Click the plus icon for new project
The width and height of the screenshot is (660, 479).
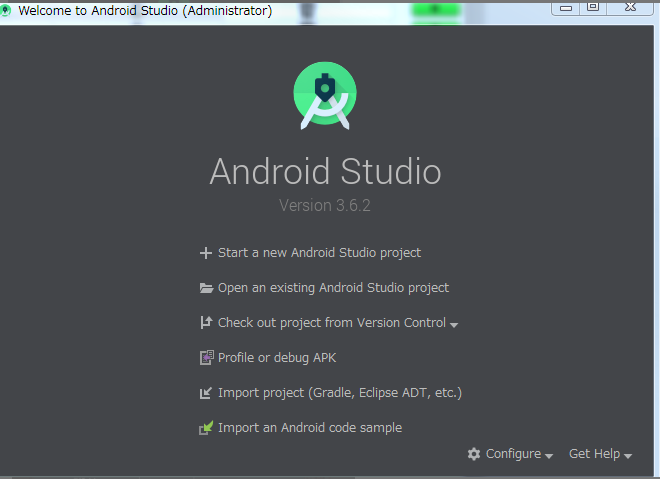(205, 253)
